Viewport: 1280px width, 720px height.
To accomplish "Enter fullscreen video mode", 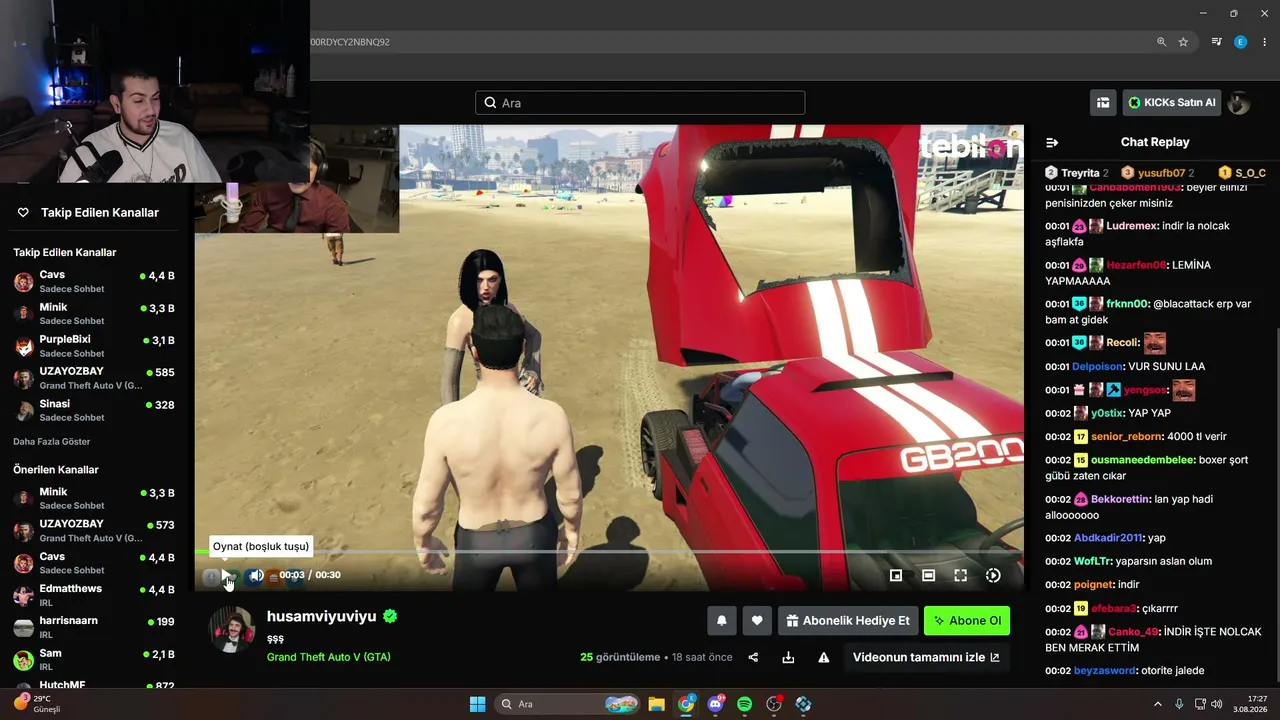I will point(960,575).
